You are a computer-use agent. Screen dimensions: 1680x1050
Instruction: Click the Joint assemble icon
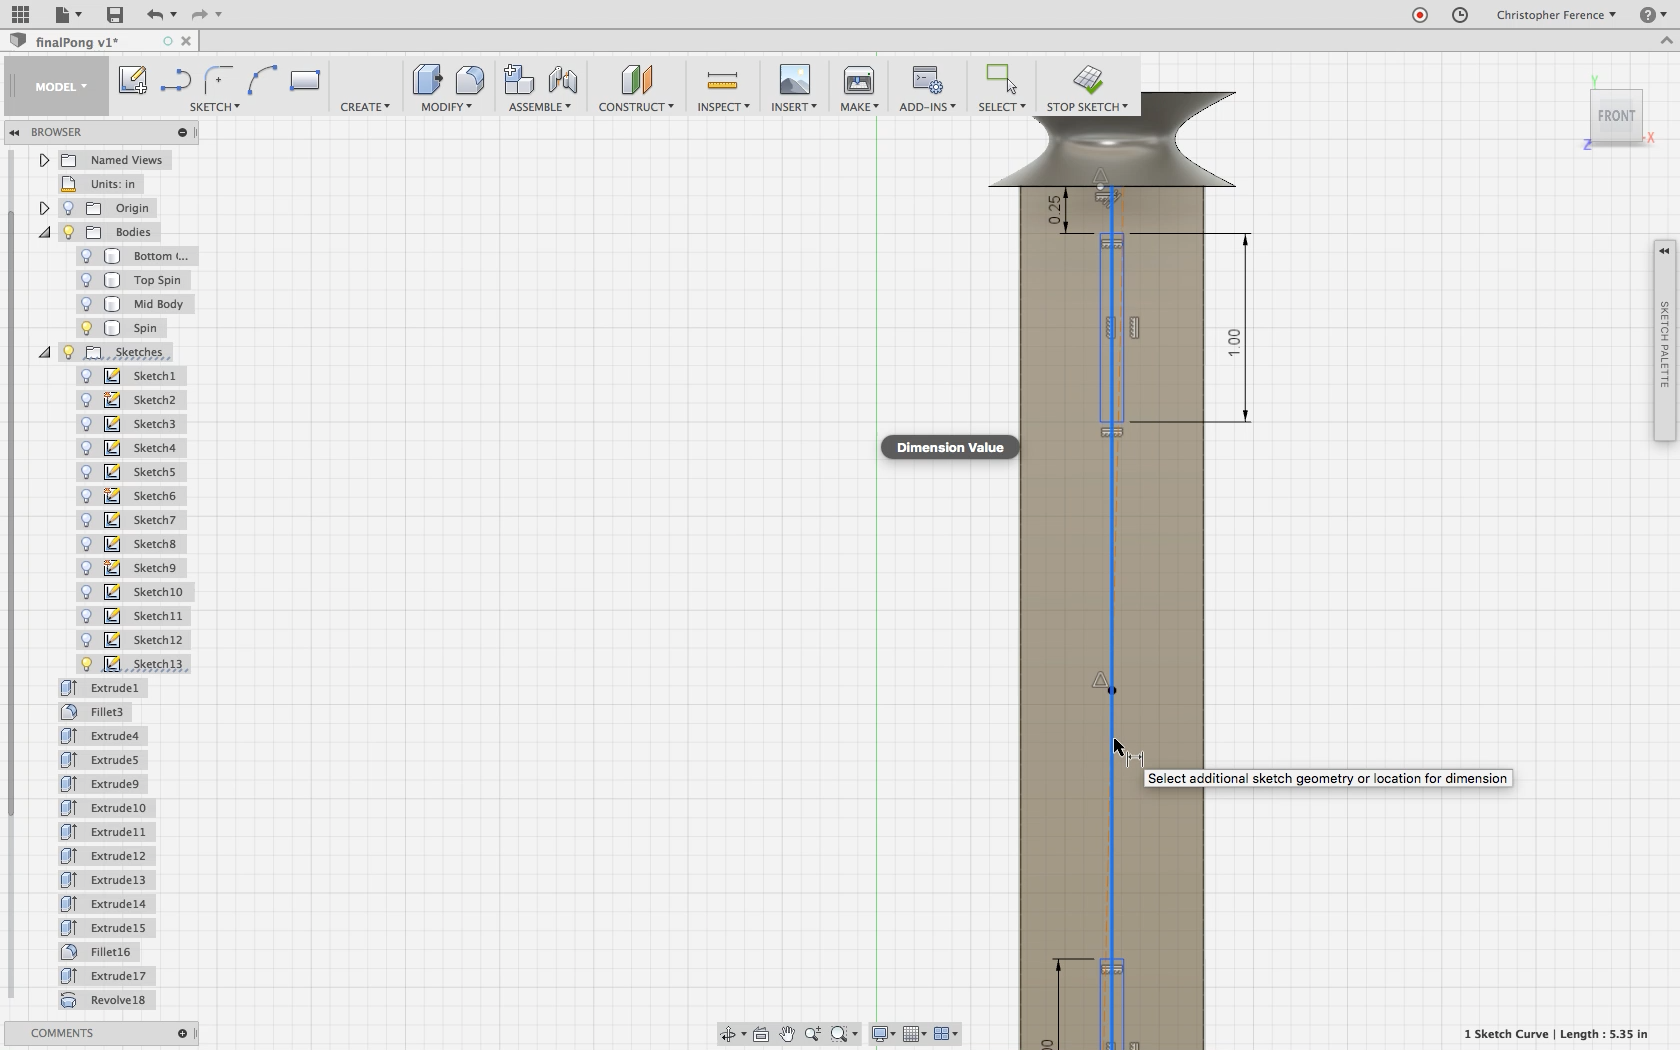[x=562, y=80]
